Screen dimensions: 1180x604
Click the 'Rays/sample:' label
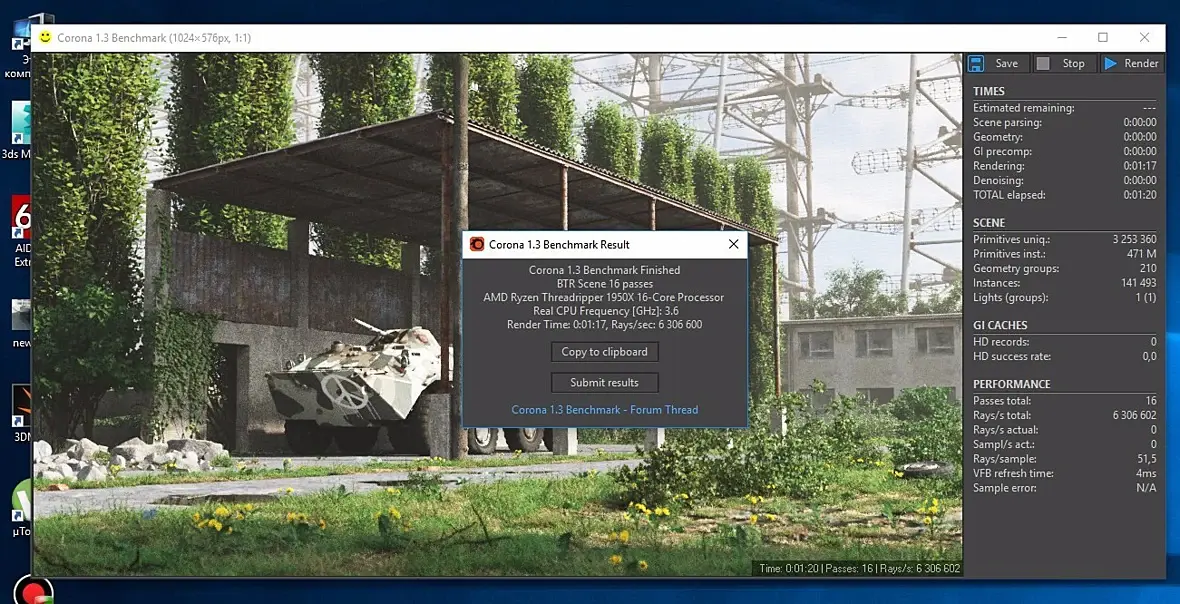(x=1005, y=459)
